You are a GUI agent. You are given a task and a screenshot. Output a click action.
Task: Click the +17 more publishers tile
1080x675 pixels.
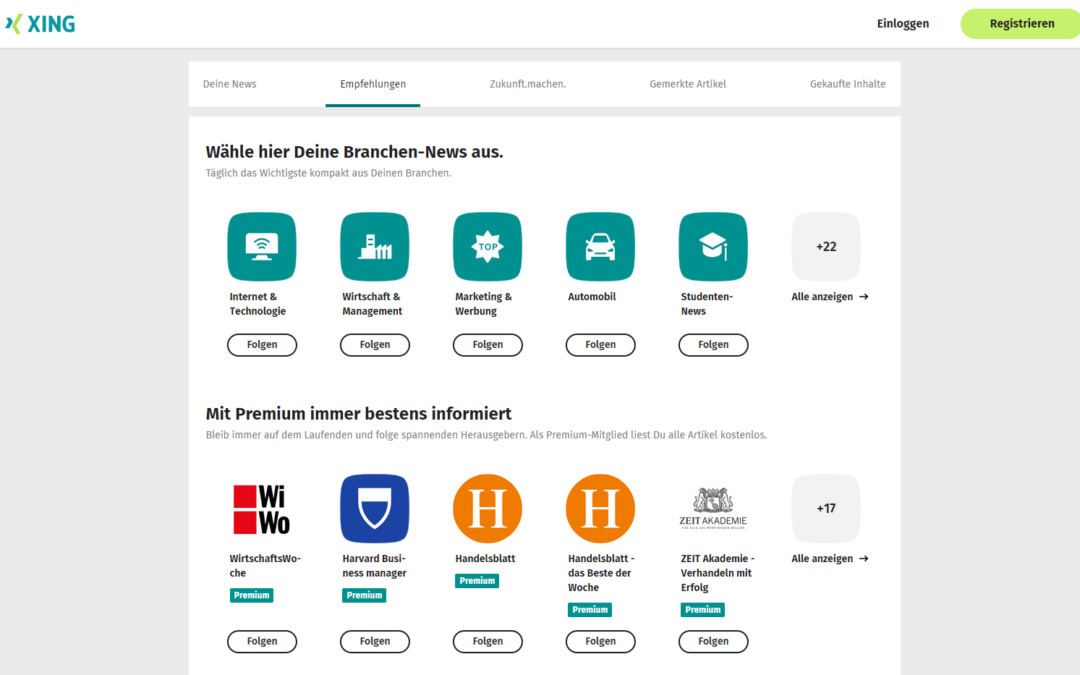click(826, 508)
